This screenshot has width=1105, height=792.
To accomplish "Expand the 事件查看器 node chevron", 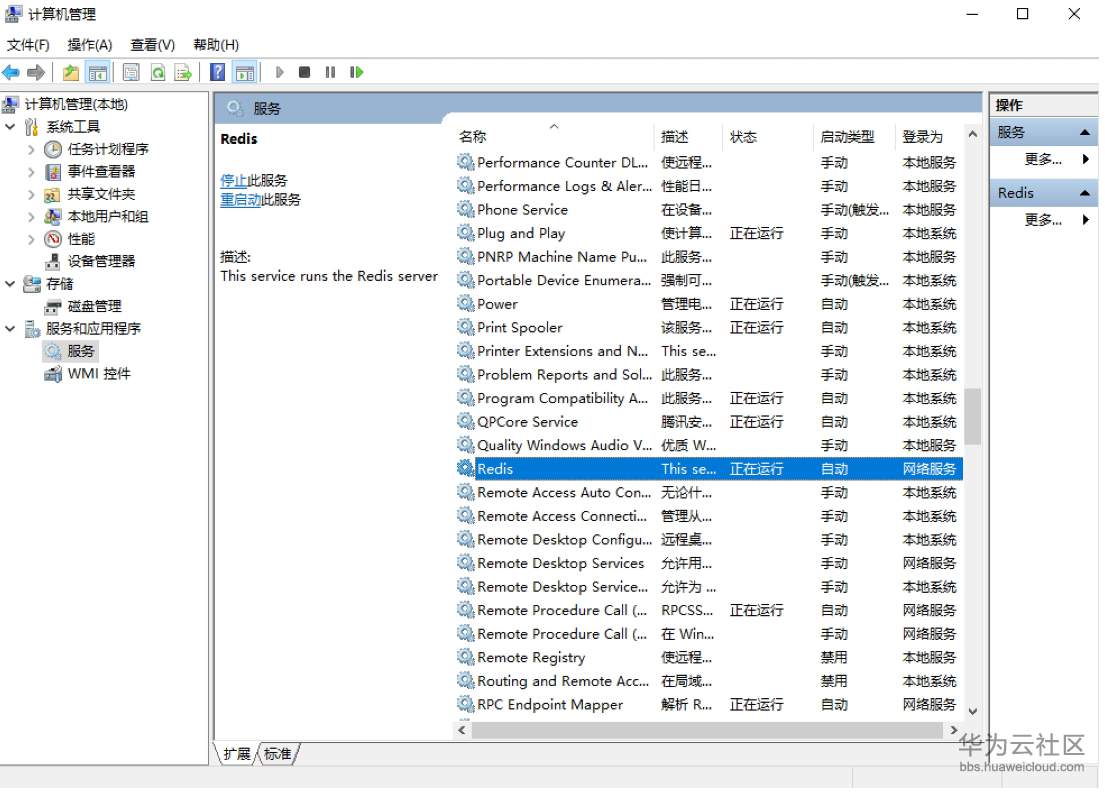I will coord(31,171).
